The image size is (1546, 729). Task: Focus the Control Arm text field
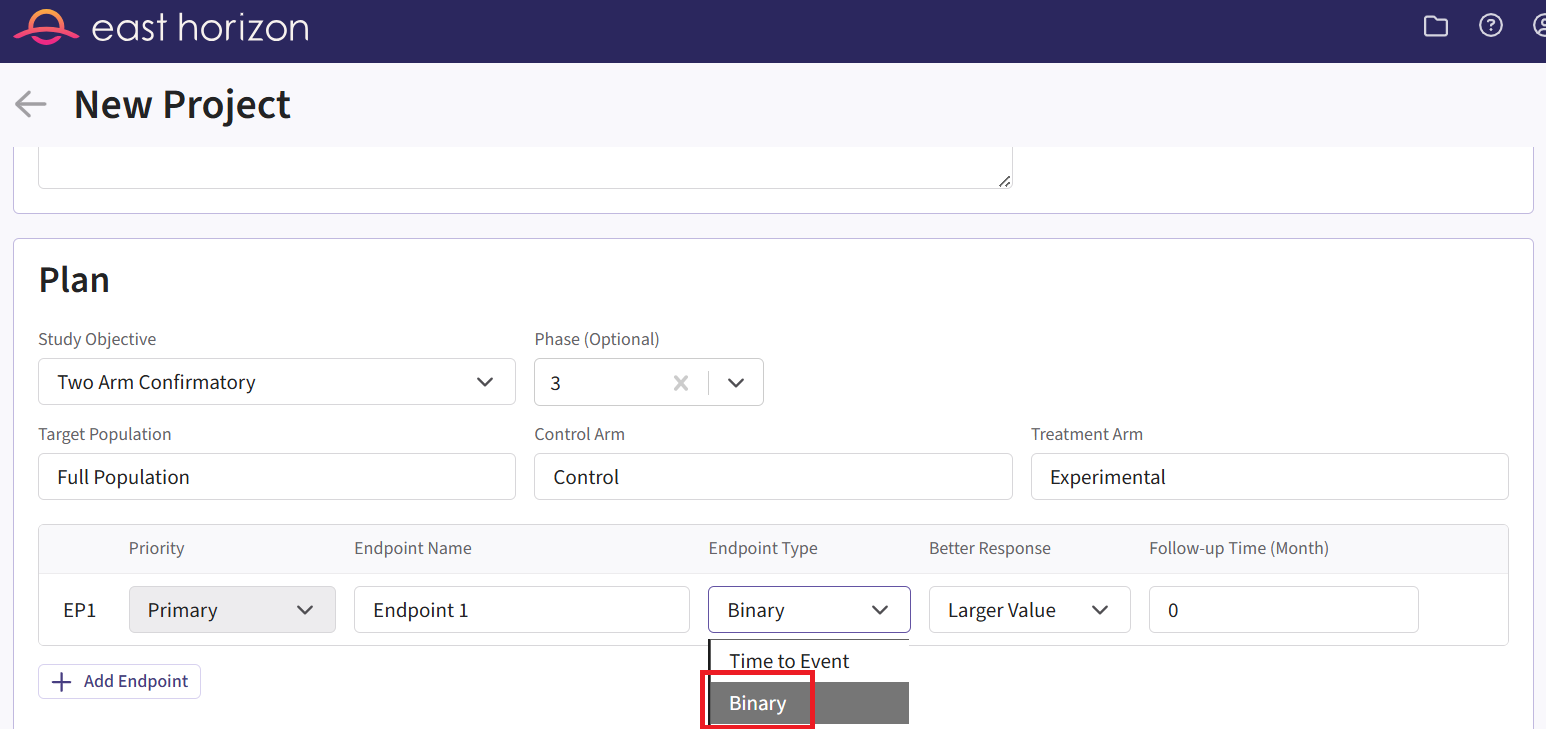pyautogui.click(x=772, y=477)
